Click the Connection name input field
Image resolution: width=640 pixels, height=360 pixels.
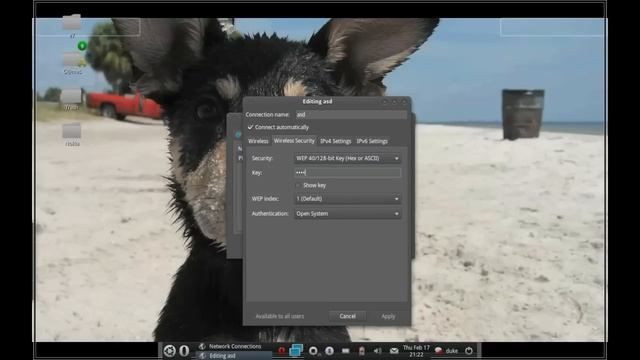[351, 115]
